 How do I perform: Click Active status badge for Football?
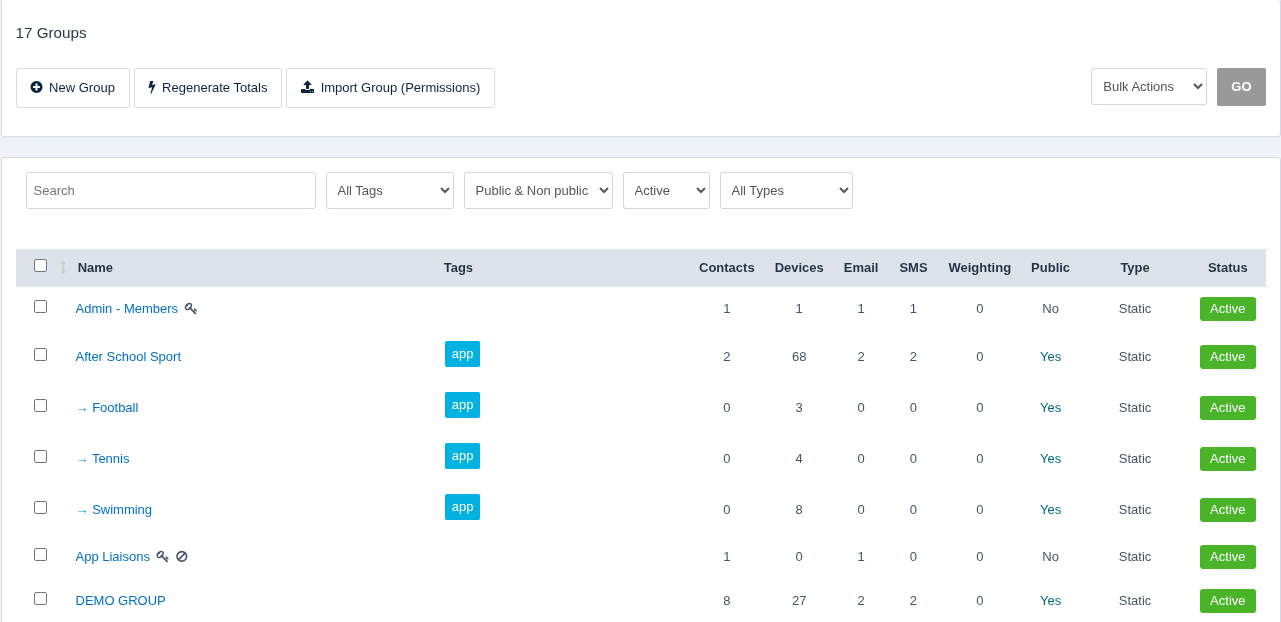tap(1227, 408)
